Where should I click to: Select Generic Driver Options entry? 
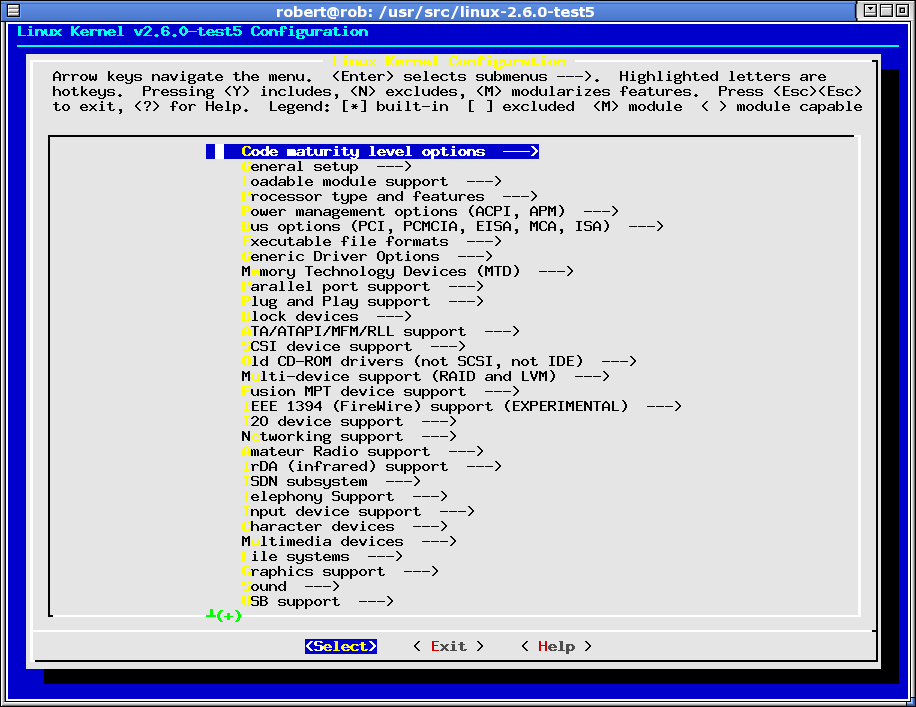pyautogui.click(x=367, y=257)
